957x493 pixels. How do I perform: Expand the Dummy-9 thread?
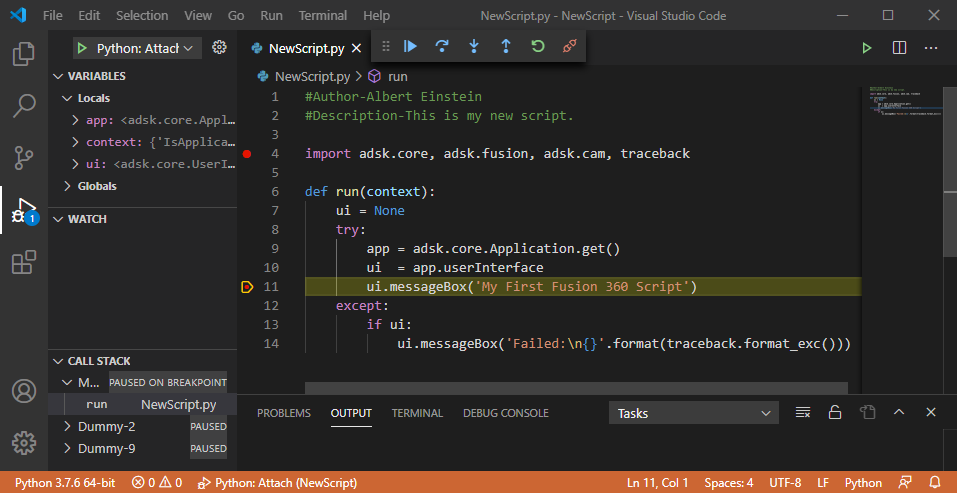tap(67, 448)
